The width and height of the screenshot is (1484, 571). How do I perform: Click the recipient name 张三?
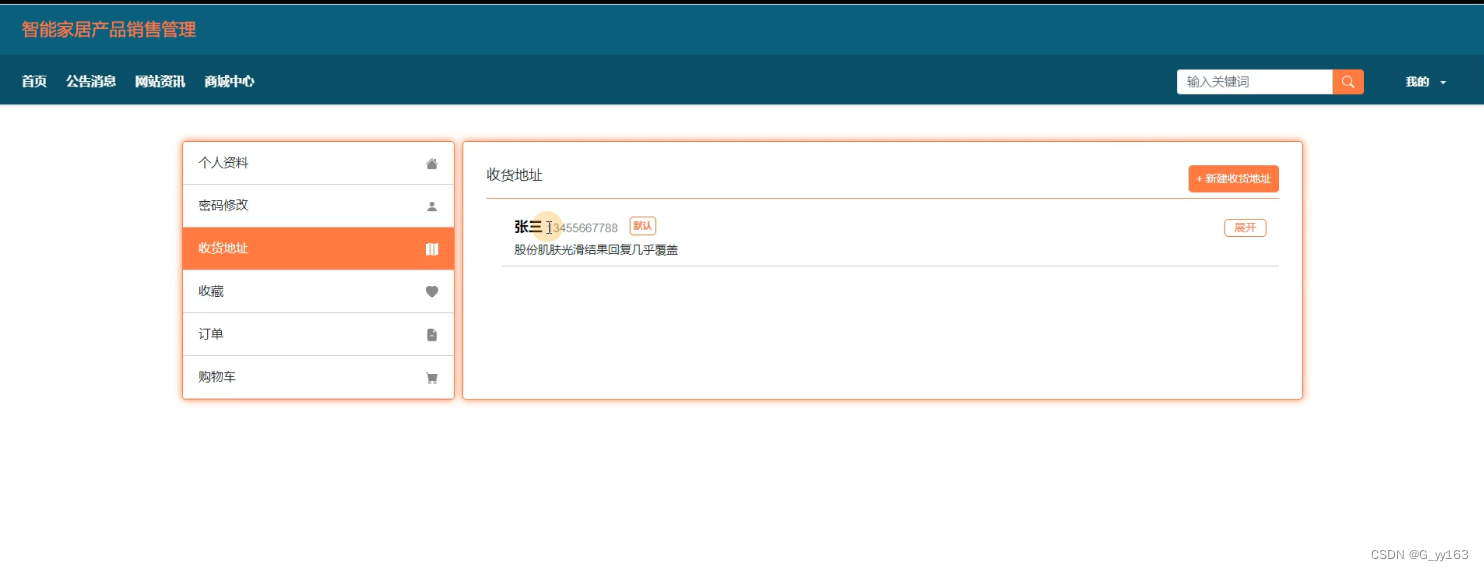(x=528, y=227)
